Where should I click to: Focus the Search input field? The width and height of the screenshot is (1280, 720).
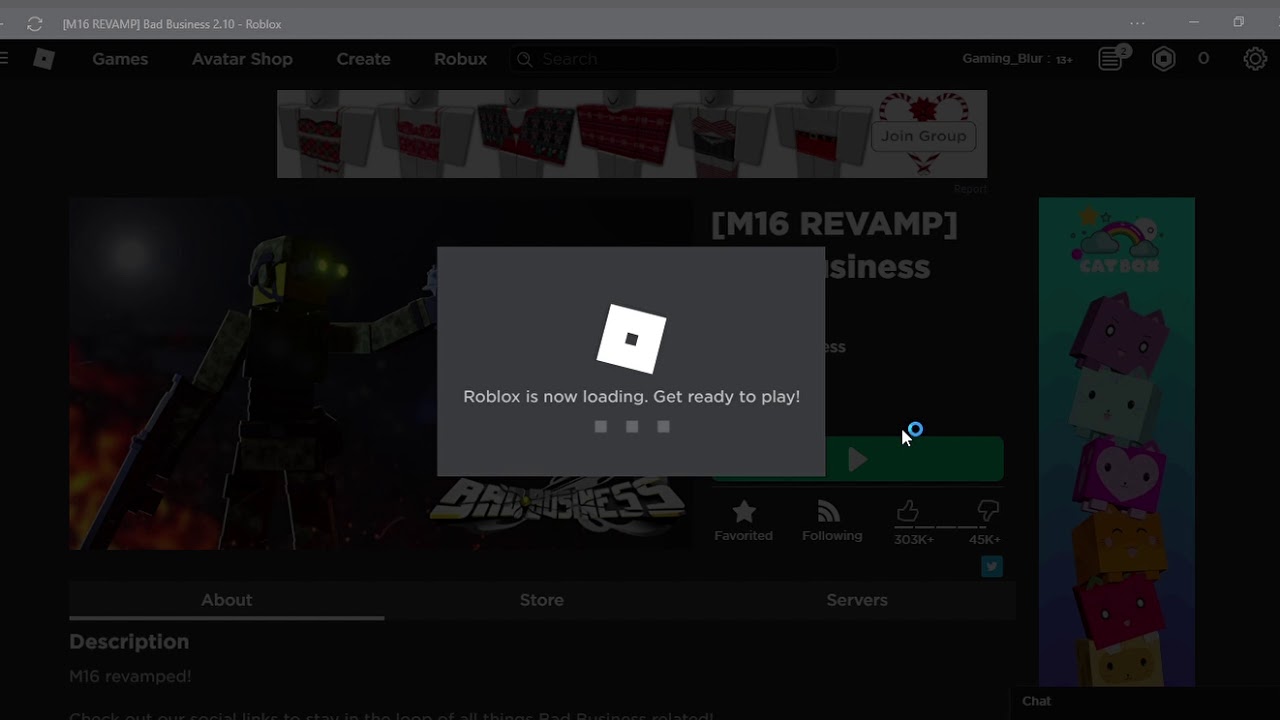click(673, 59)
